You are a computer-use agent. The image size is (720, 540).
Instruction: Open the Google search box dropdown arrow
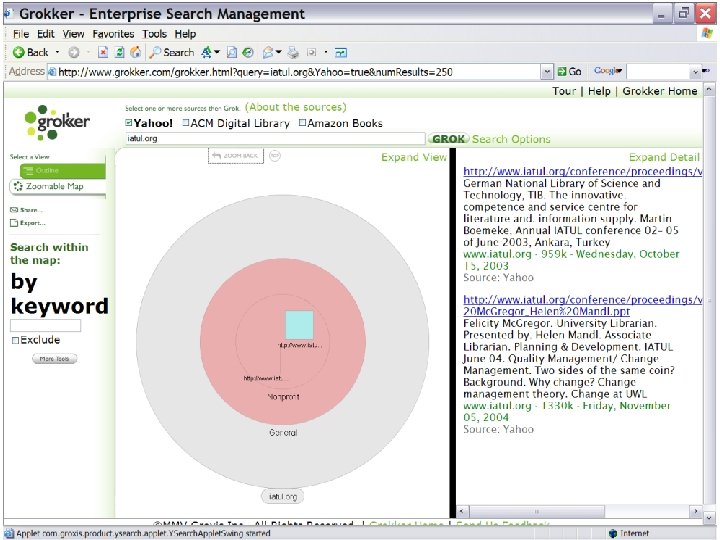click(x=695, y=72)
